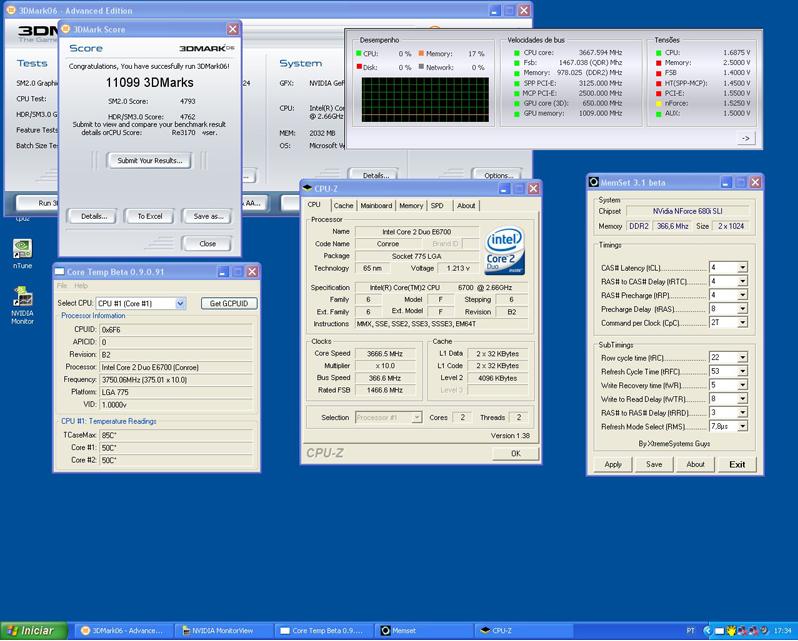Click the Core Speed value in CPU-Z
This screenshot has height=641, width=798.
pyautogui.click(x=385, y=354)
